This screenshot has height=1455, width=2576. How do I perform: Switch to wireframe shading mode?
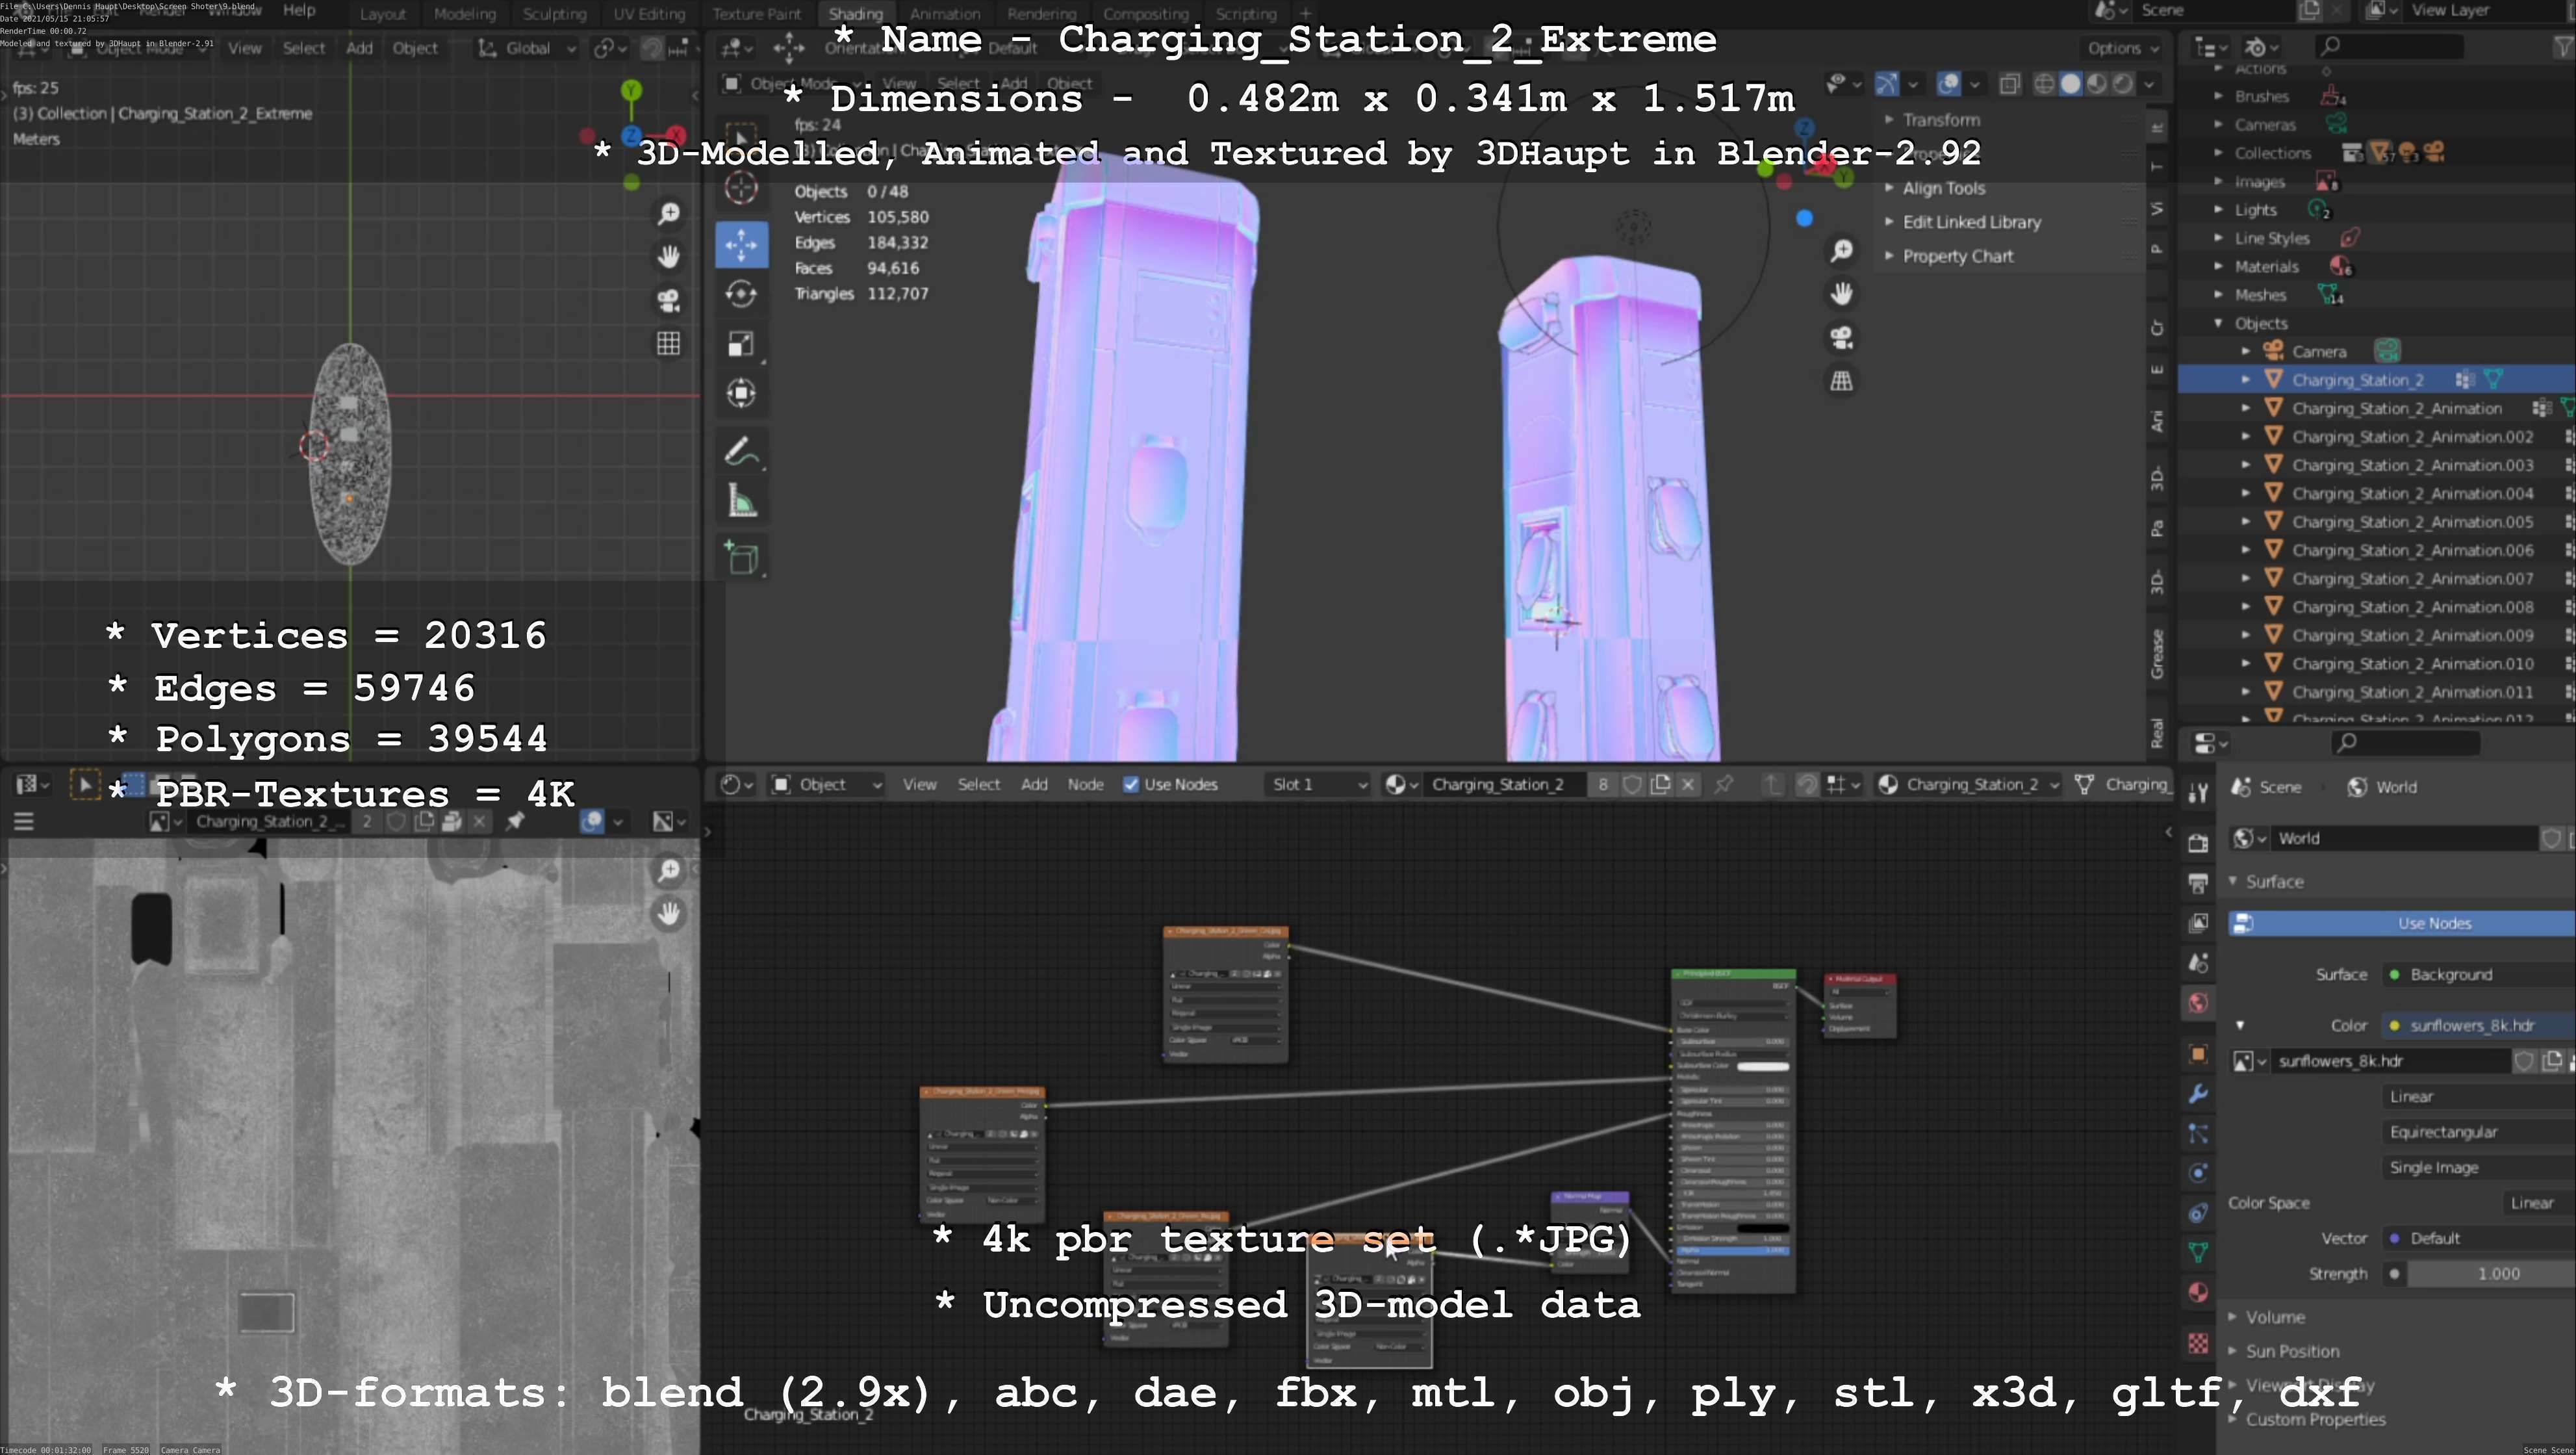pos(2044,84)
